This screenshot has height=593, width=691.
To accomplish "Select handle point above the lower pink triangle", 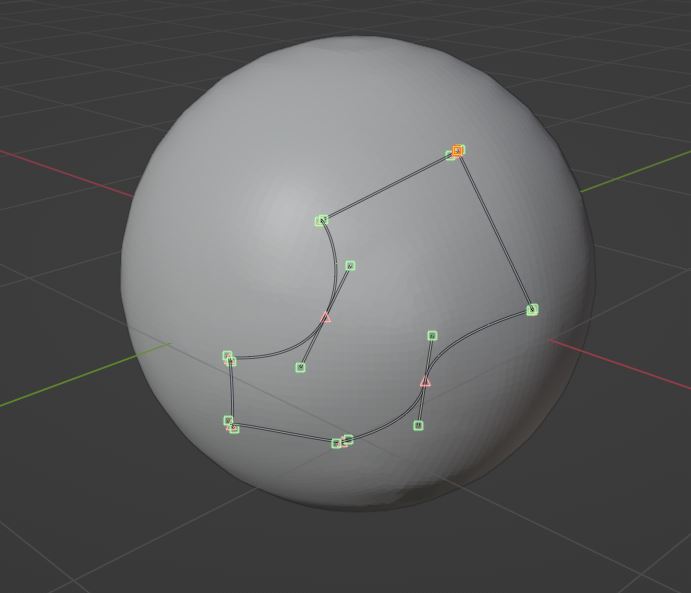I will pyautogui.click(x=432, y=336).
